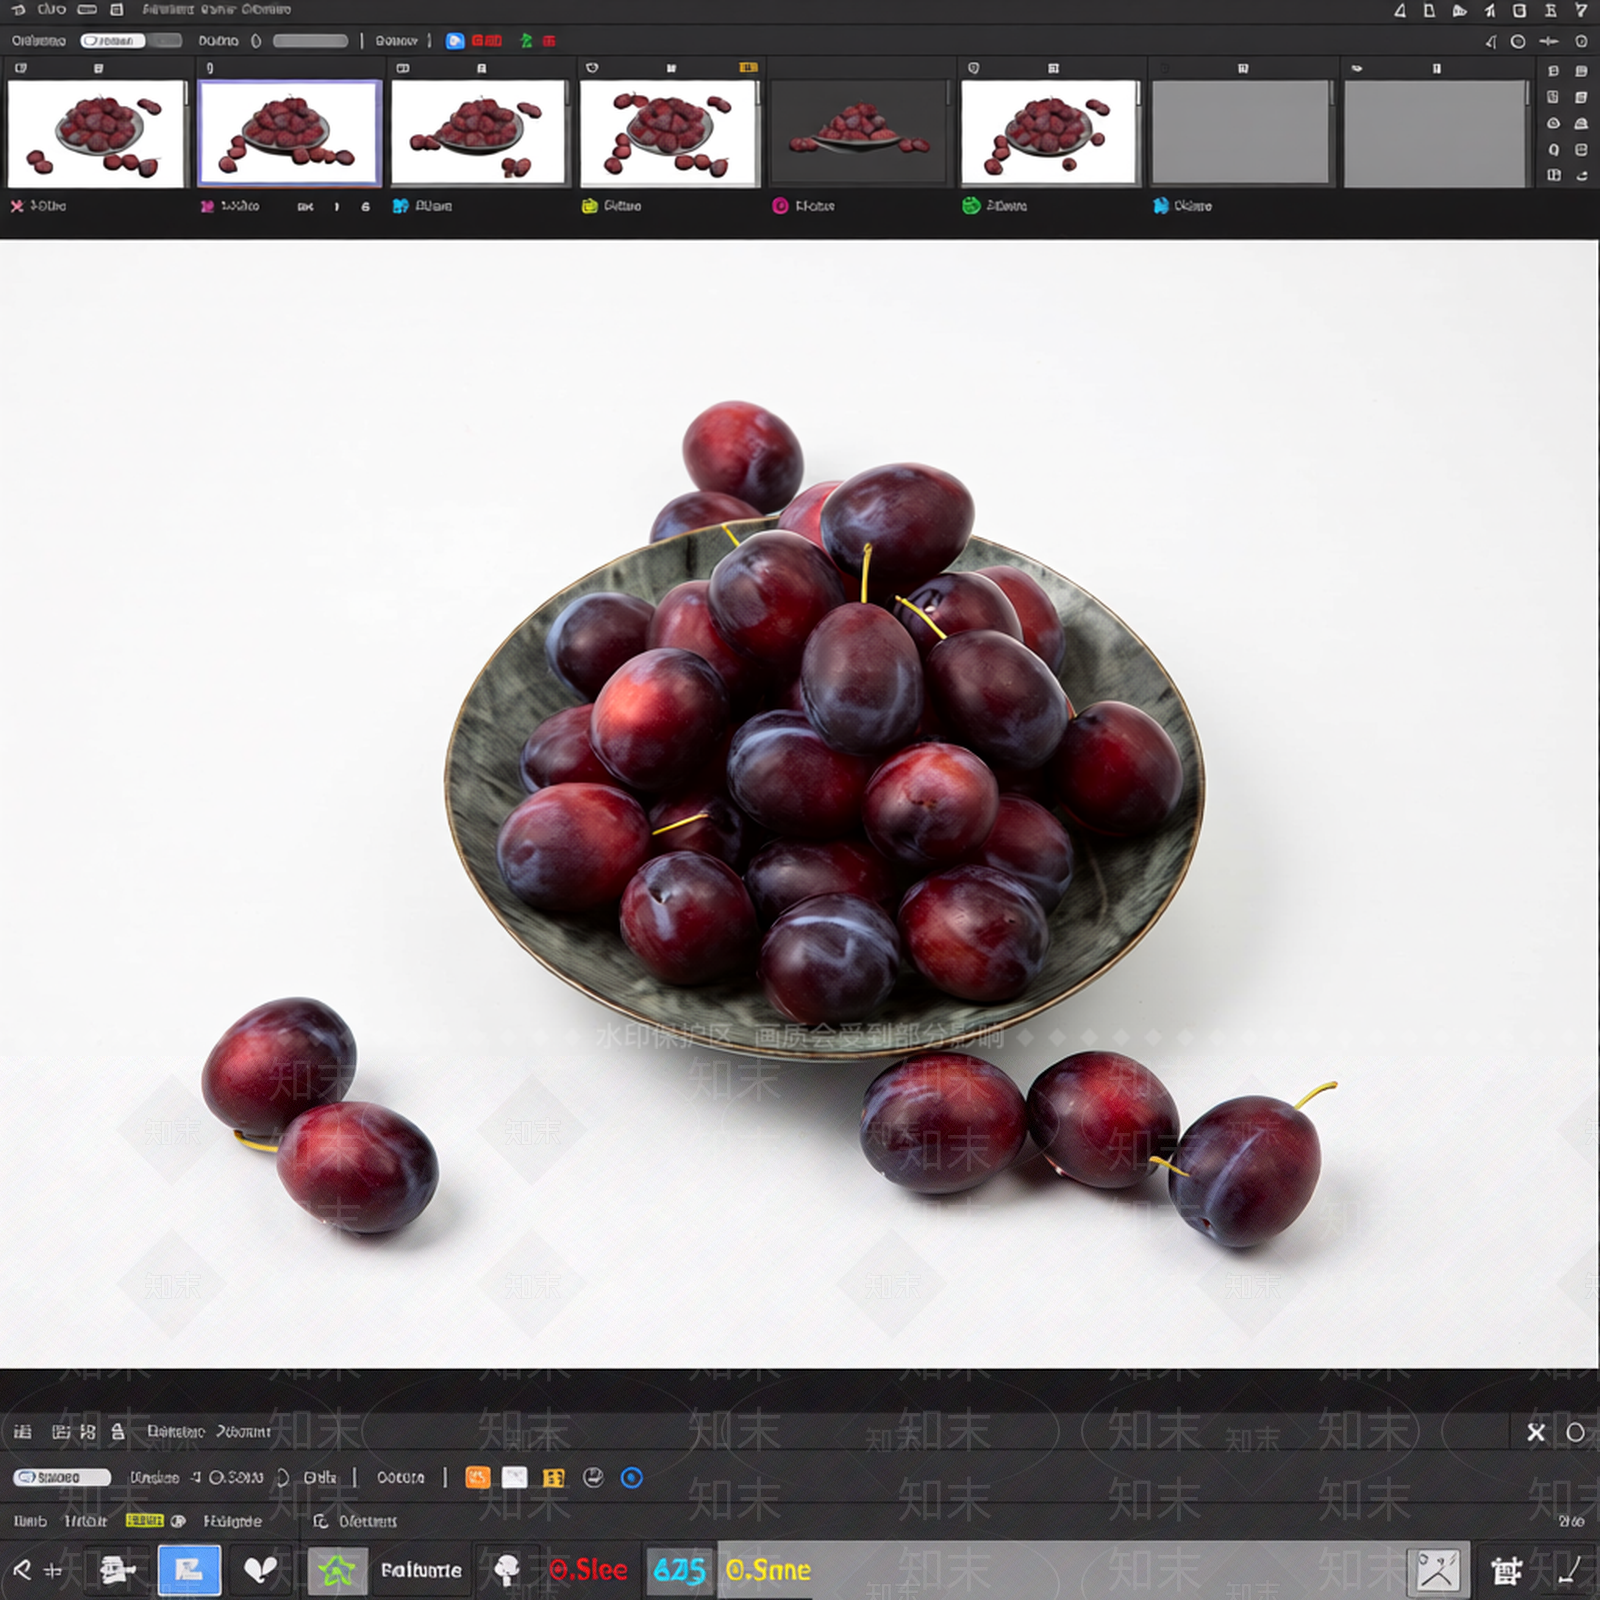
Task: Click the blue cloud sync icon in top toolbar
Action: click(x=456, y=41)
